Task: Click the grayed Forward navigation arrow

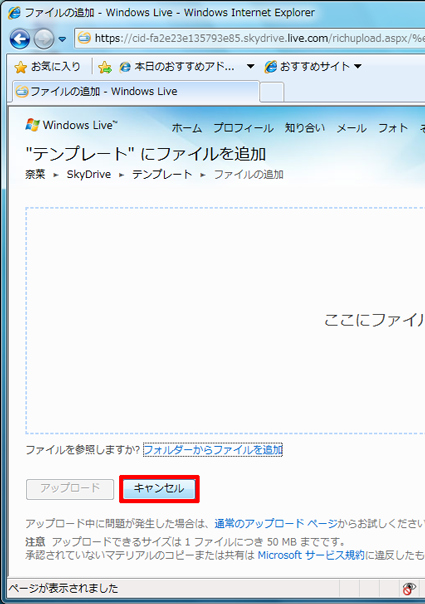Action: point(44,39)
